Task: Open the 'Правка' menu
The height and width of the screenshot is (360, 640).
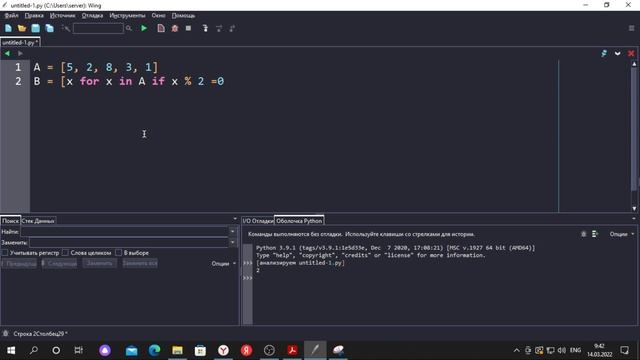Action: pyautogui.click(x=34, y=16)
